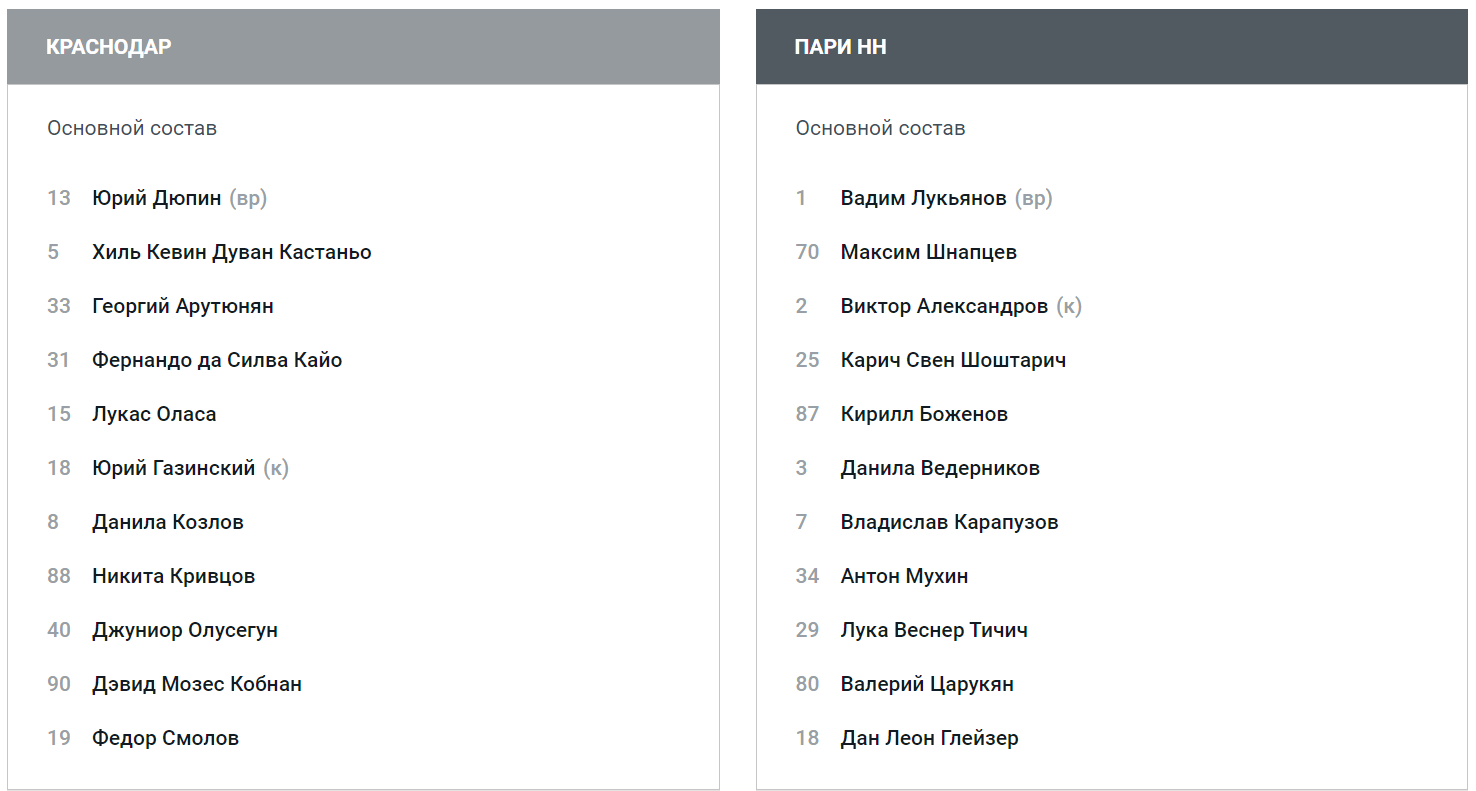This screenshot has width=1476, height=791.
Task: Select captain Юрий Газинский
Action: (173, 468)
